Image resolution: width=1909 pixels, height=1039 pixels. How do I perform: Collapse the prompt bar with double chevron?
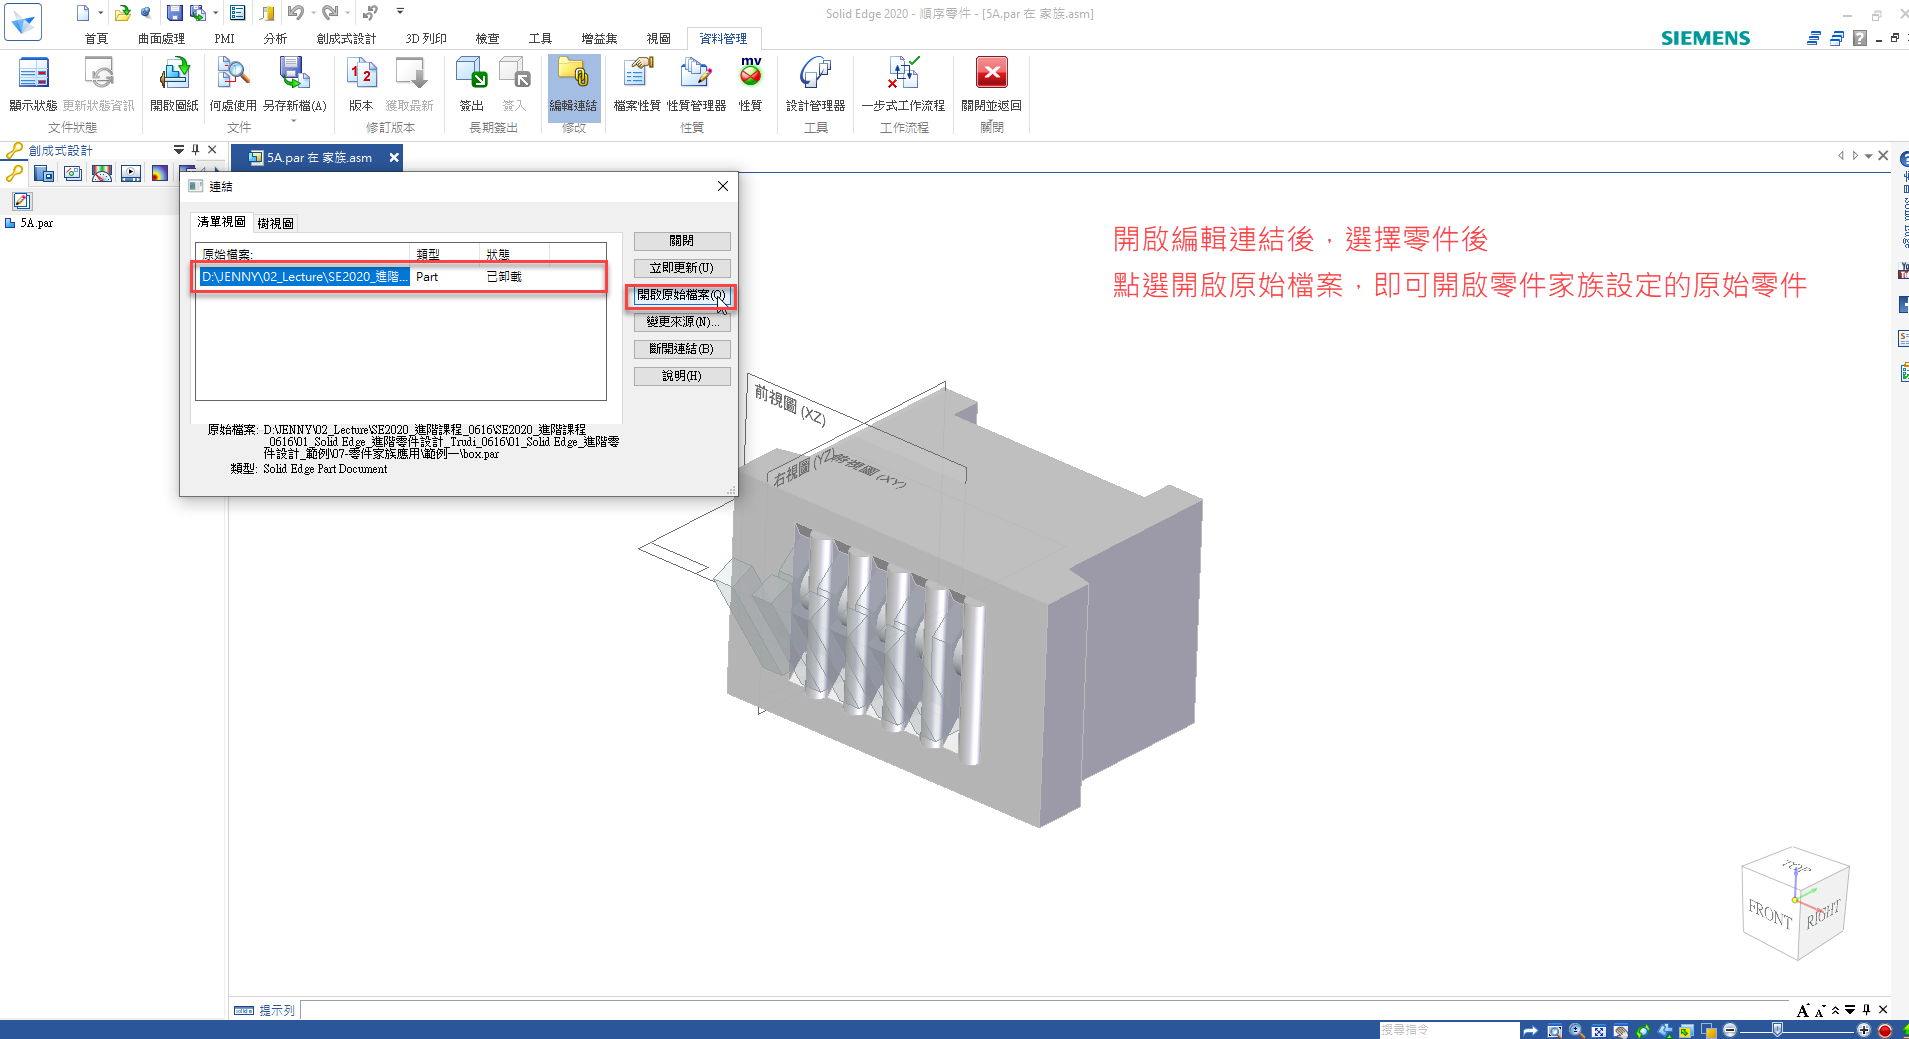1835,1010
